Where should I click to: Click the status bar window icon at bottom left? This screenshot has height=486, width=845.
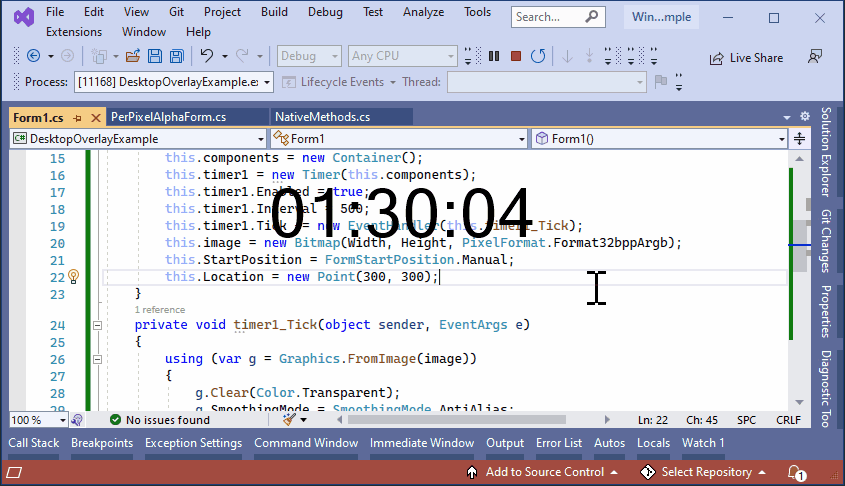pyautogui.click(x=15, y=473)
